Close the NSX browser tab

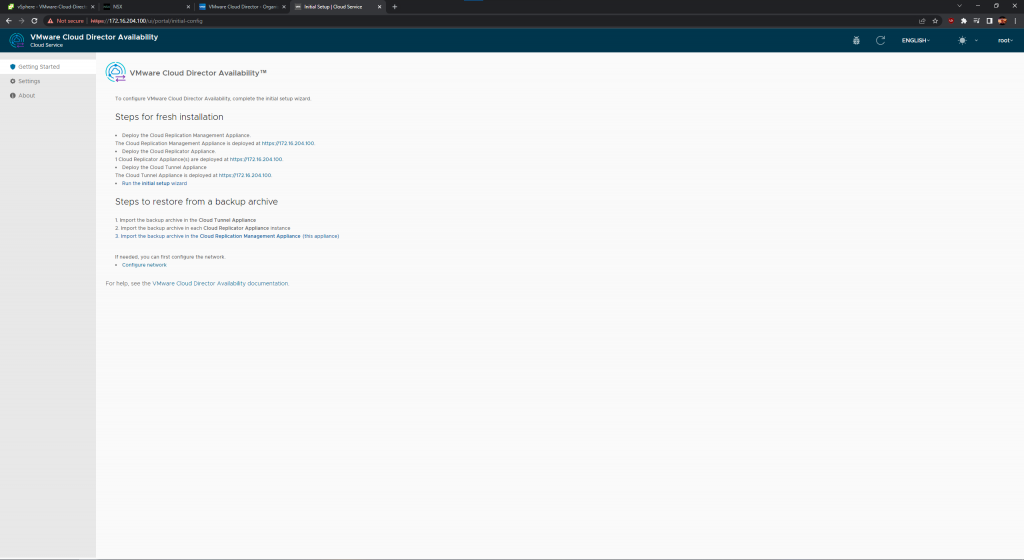pyautogui.click(x=188, y=7)
